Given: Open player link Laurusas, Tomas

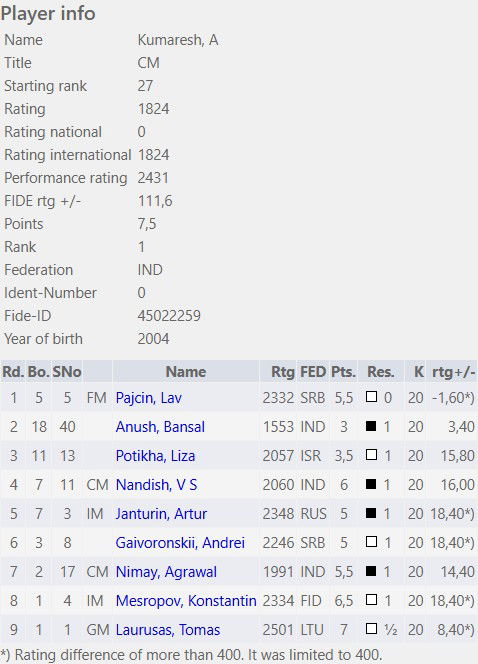Looking at the screenshot, I should click(x=168, y=630).
